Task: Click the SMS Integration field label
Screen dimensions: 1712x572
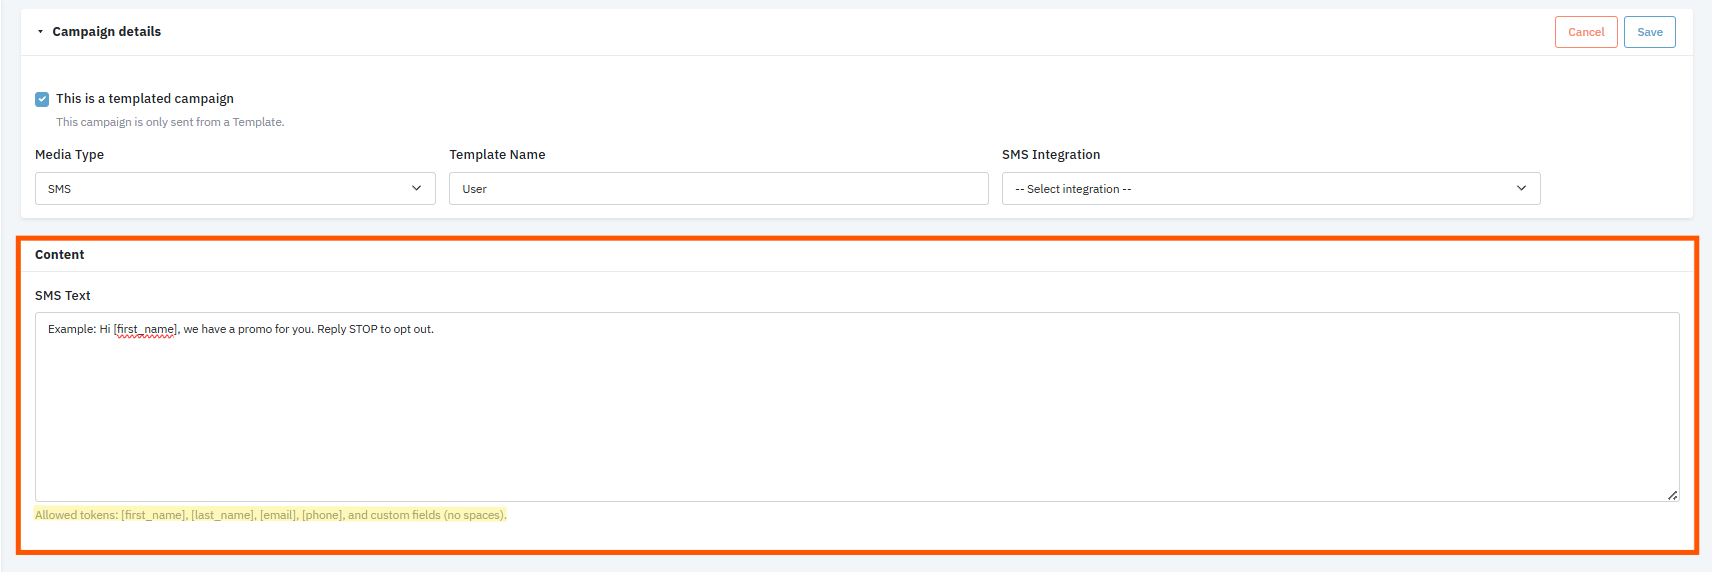Action: 1051,155
